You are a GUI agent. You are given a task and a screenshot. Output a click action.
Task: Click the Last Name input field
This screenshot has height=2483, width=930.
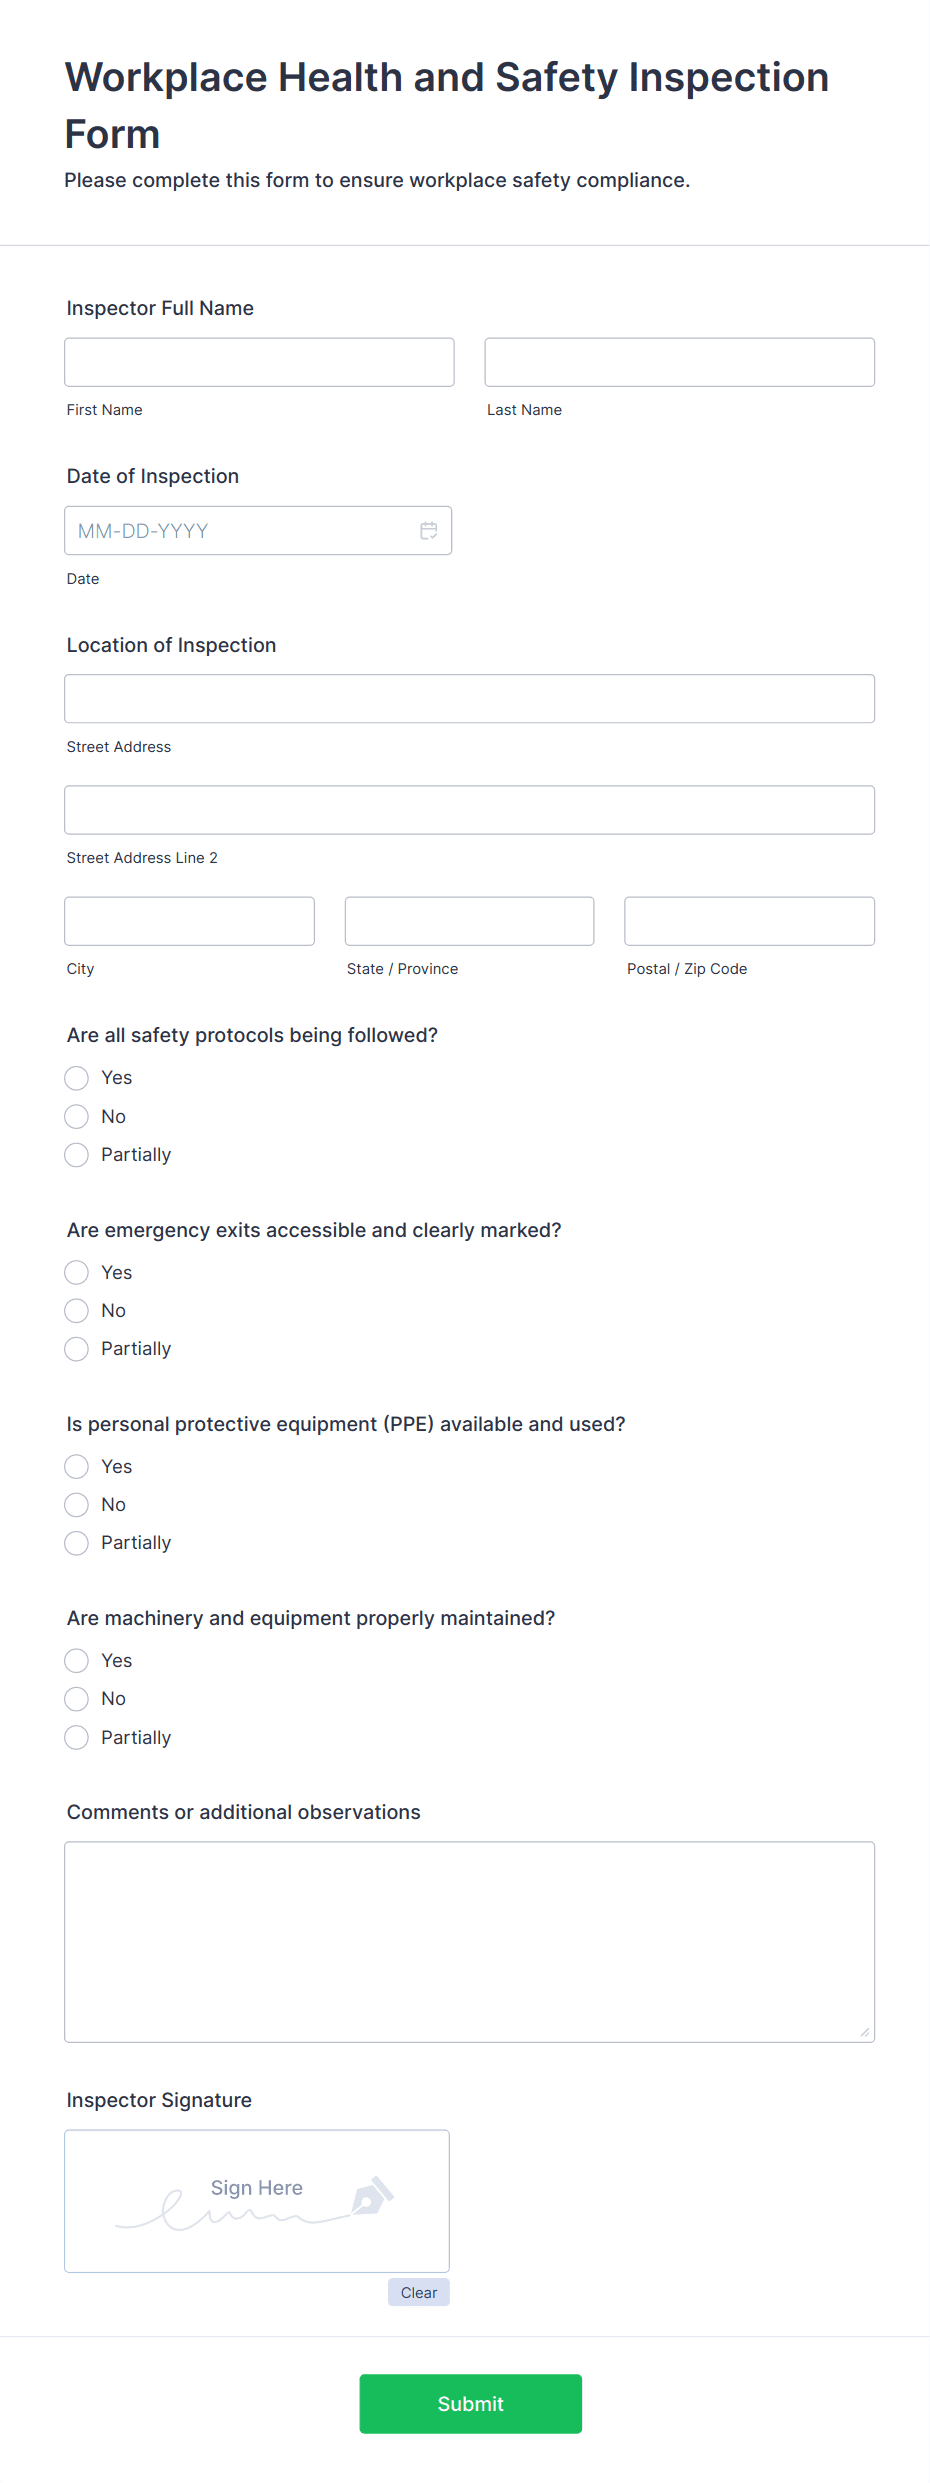pos(679,361)
